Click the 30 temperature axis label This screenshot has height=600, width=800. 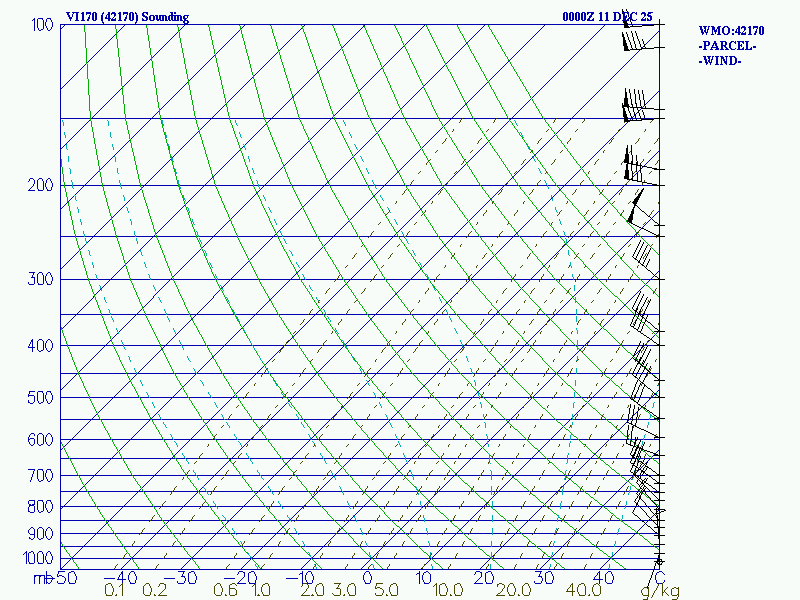click(544, 578)
